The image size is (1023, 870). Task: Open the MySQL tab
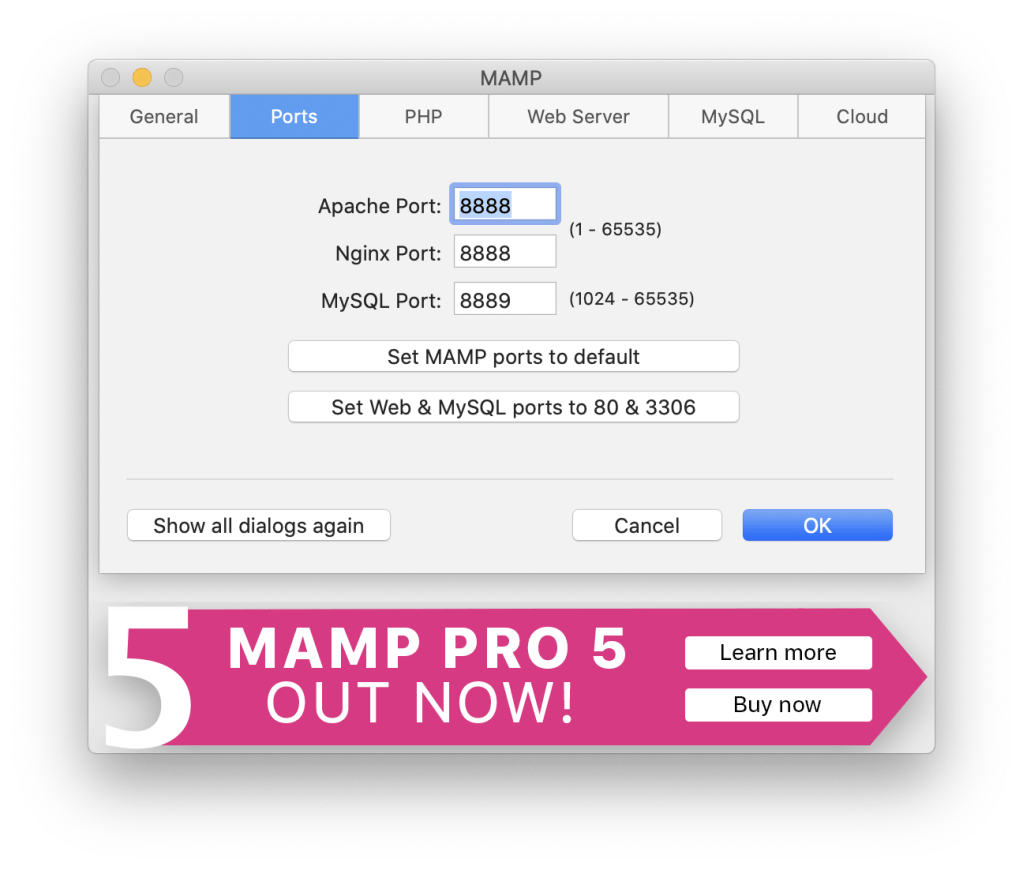pyautogui.click(x=733, y=116)
